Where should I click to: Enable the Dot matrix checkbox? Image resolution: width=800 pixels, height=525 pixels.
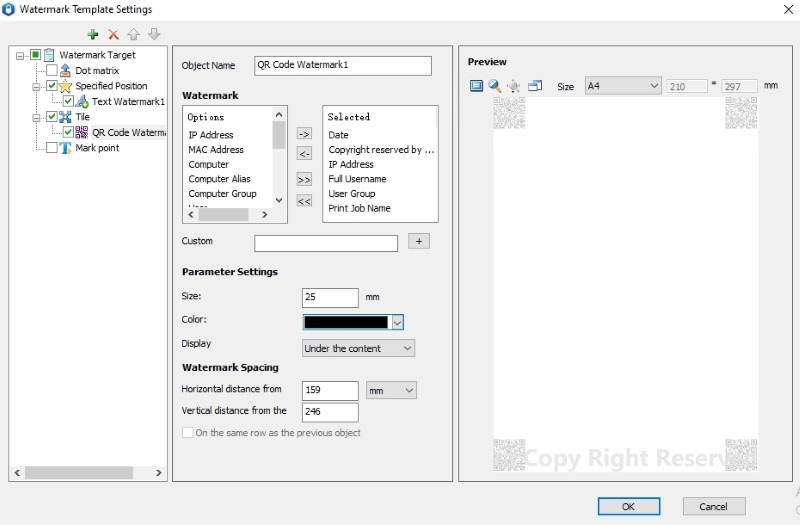(x=52, y=71)
